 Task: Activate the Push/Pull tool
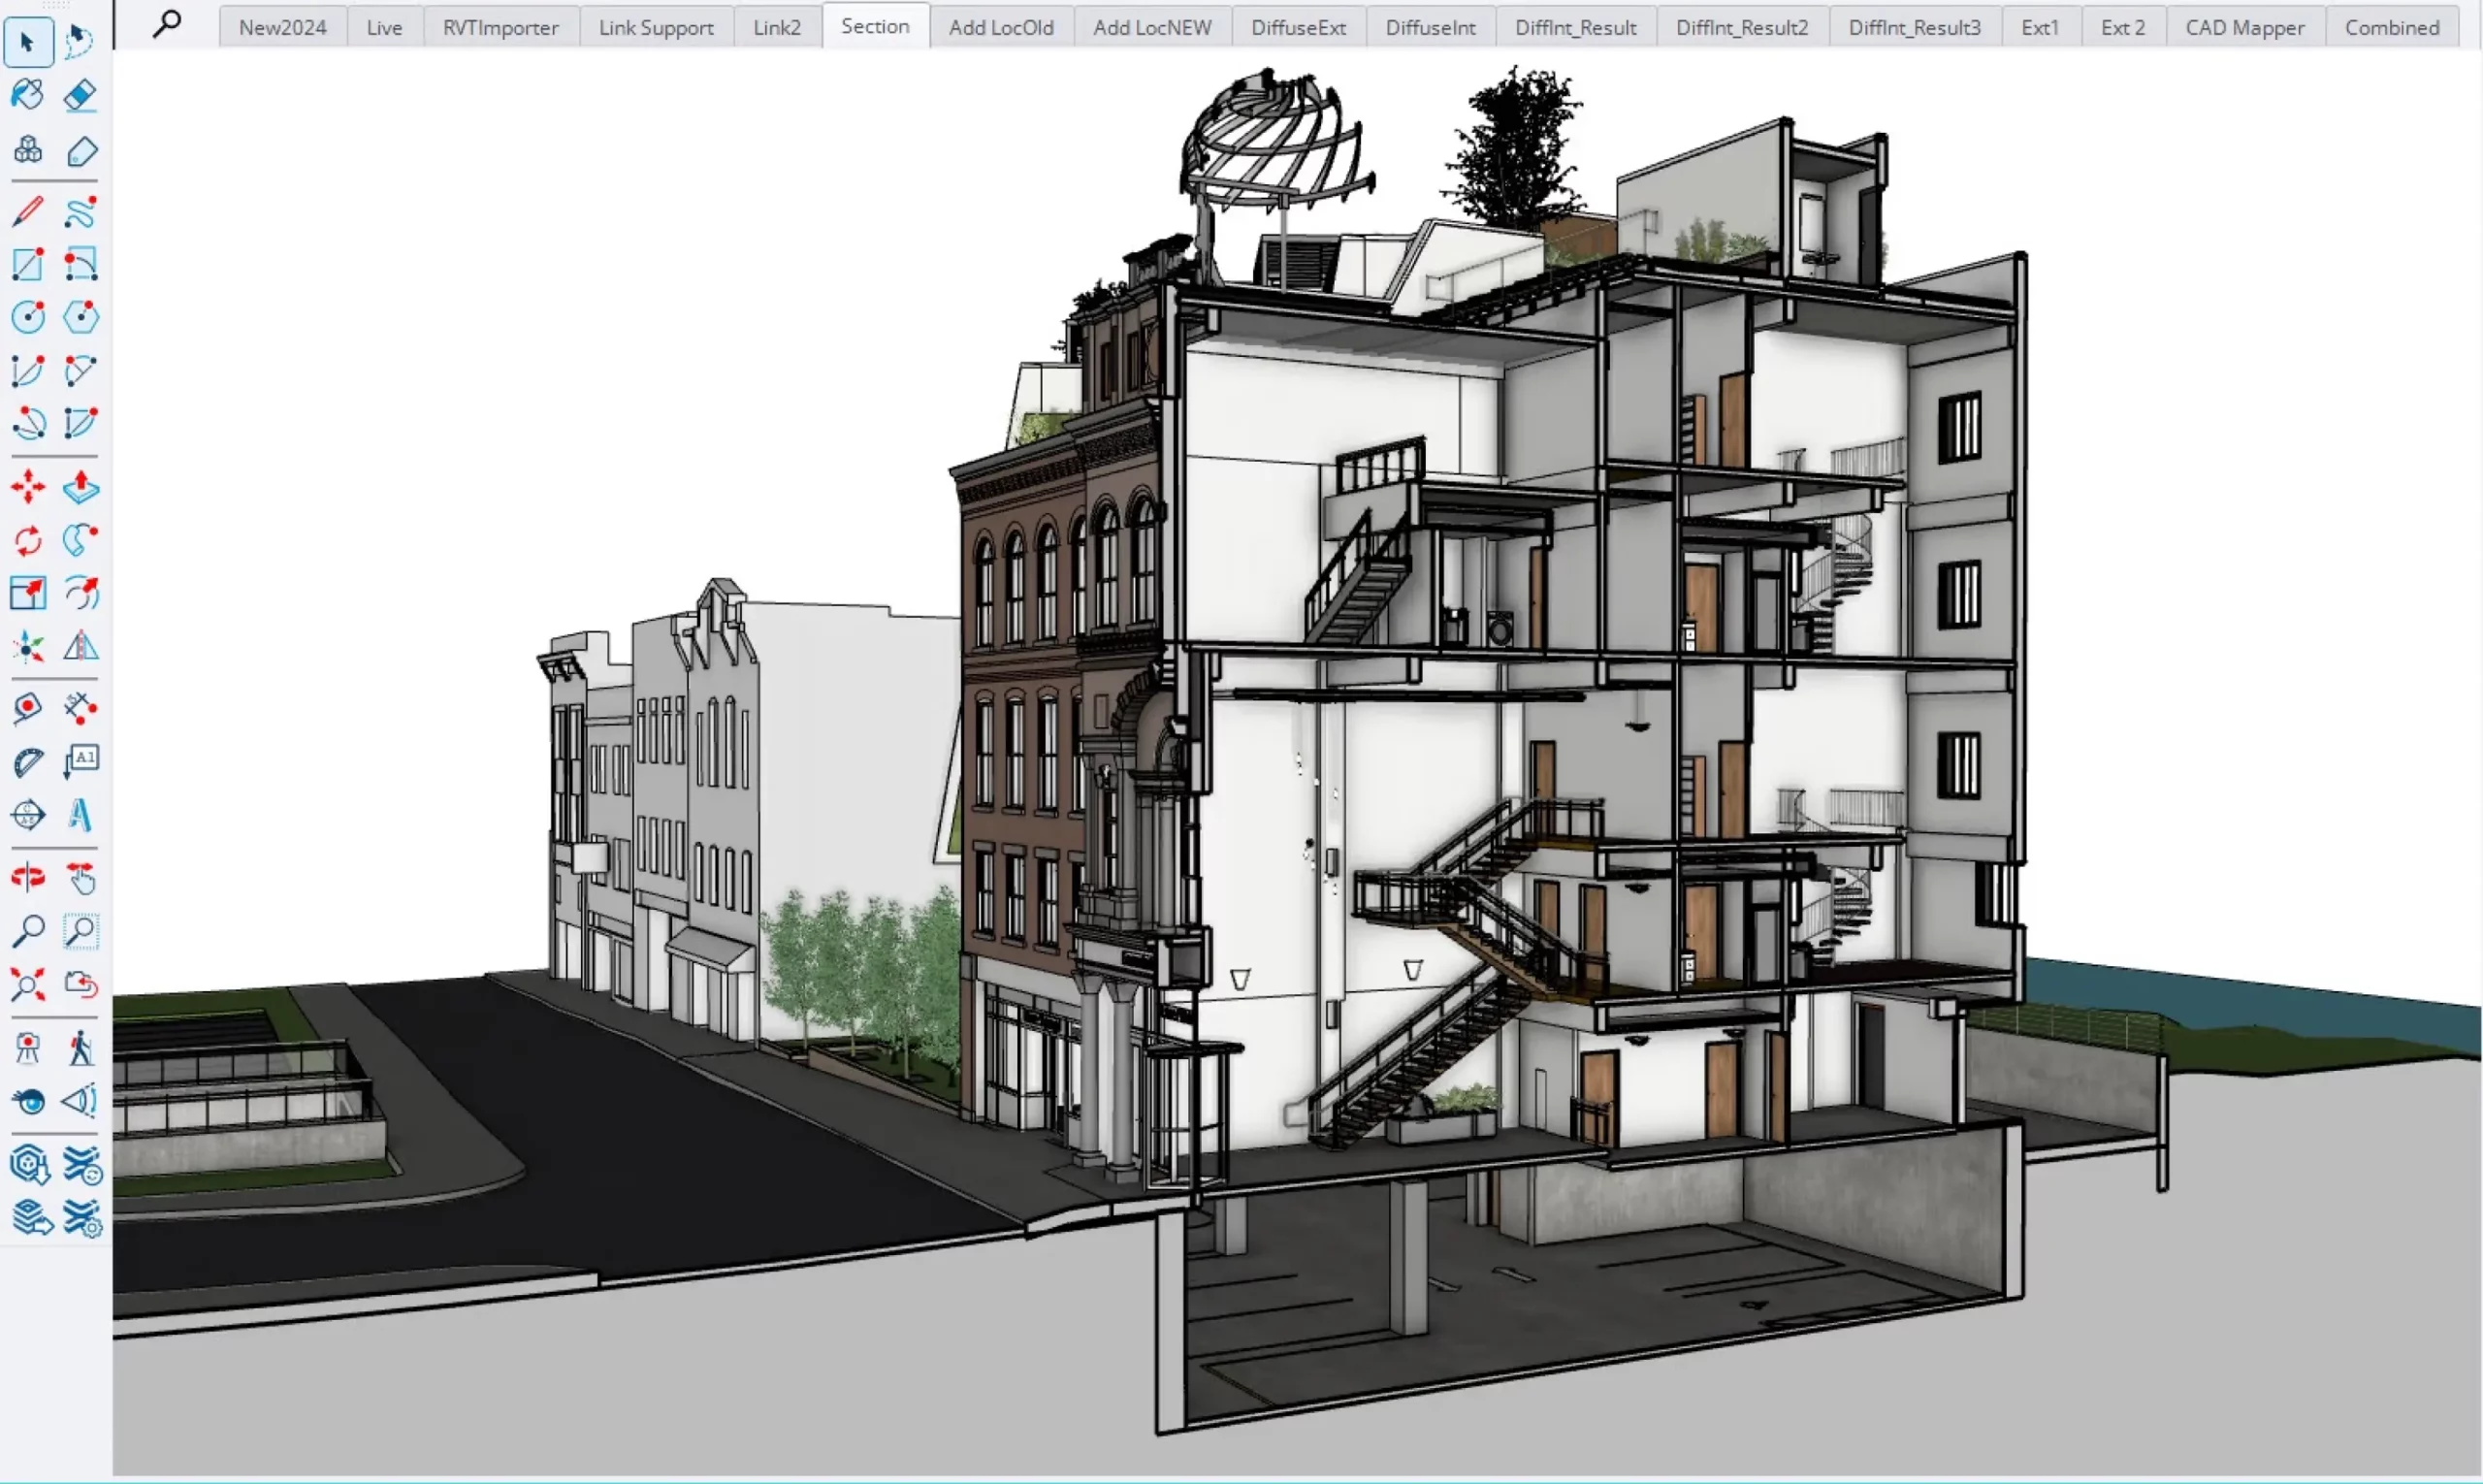[x=80, y=488]
